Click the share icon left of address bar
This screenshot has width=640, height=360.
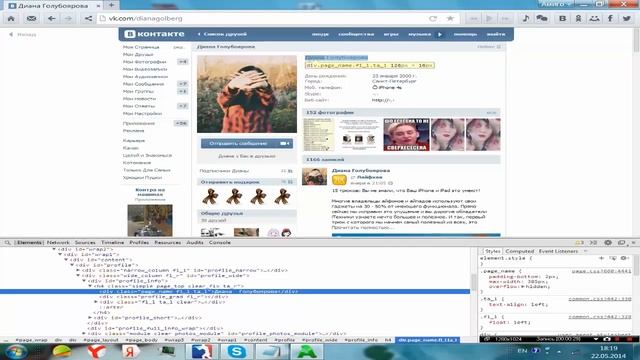click(88, 18)
